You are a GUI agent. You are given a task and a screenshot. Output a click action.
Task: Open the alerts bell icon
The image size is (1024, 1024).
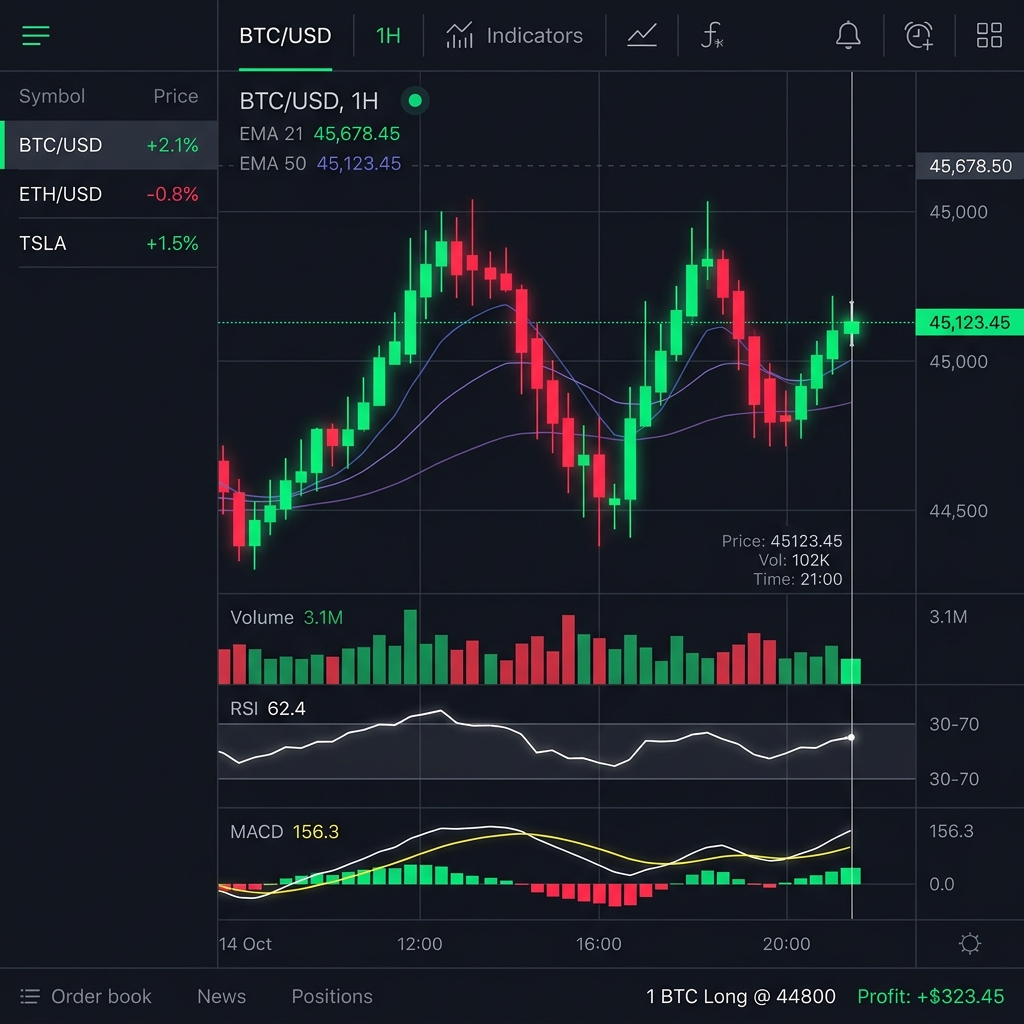848,35
